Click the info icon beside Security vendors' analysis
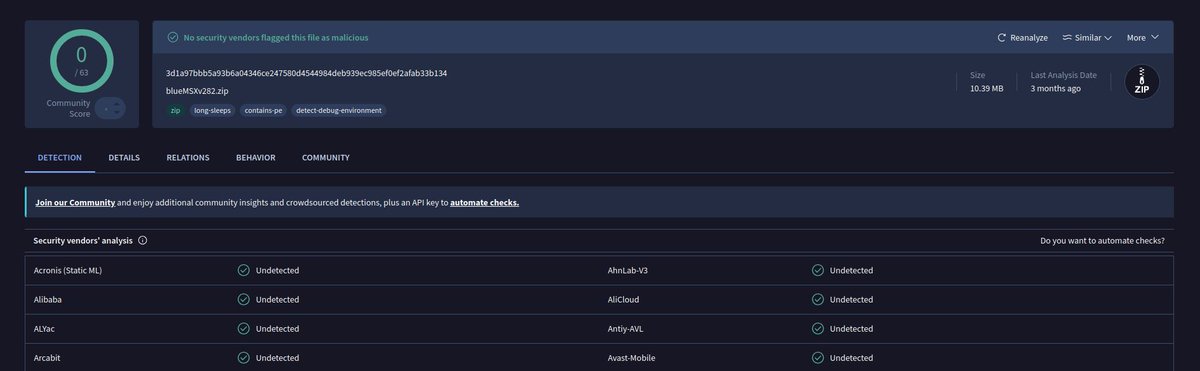The width and height of the screenshot is (1200, 371). click(x=143, y=241)
